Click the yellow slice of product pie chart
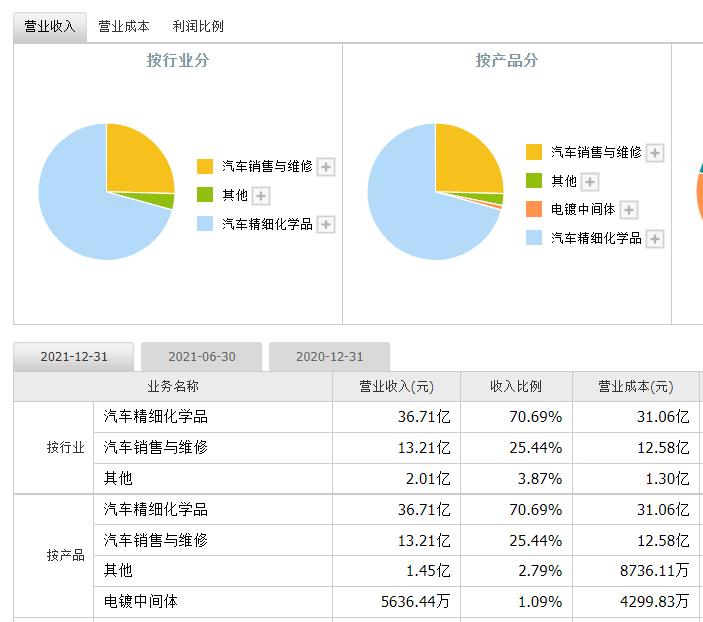This screenshot has width=703, height=622. (x=465, y=160)
